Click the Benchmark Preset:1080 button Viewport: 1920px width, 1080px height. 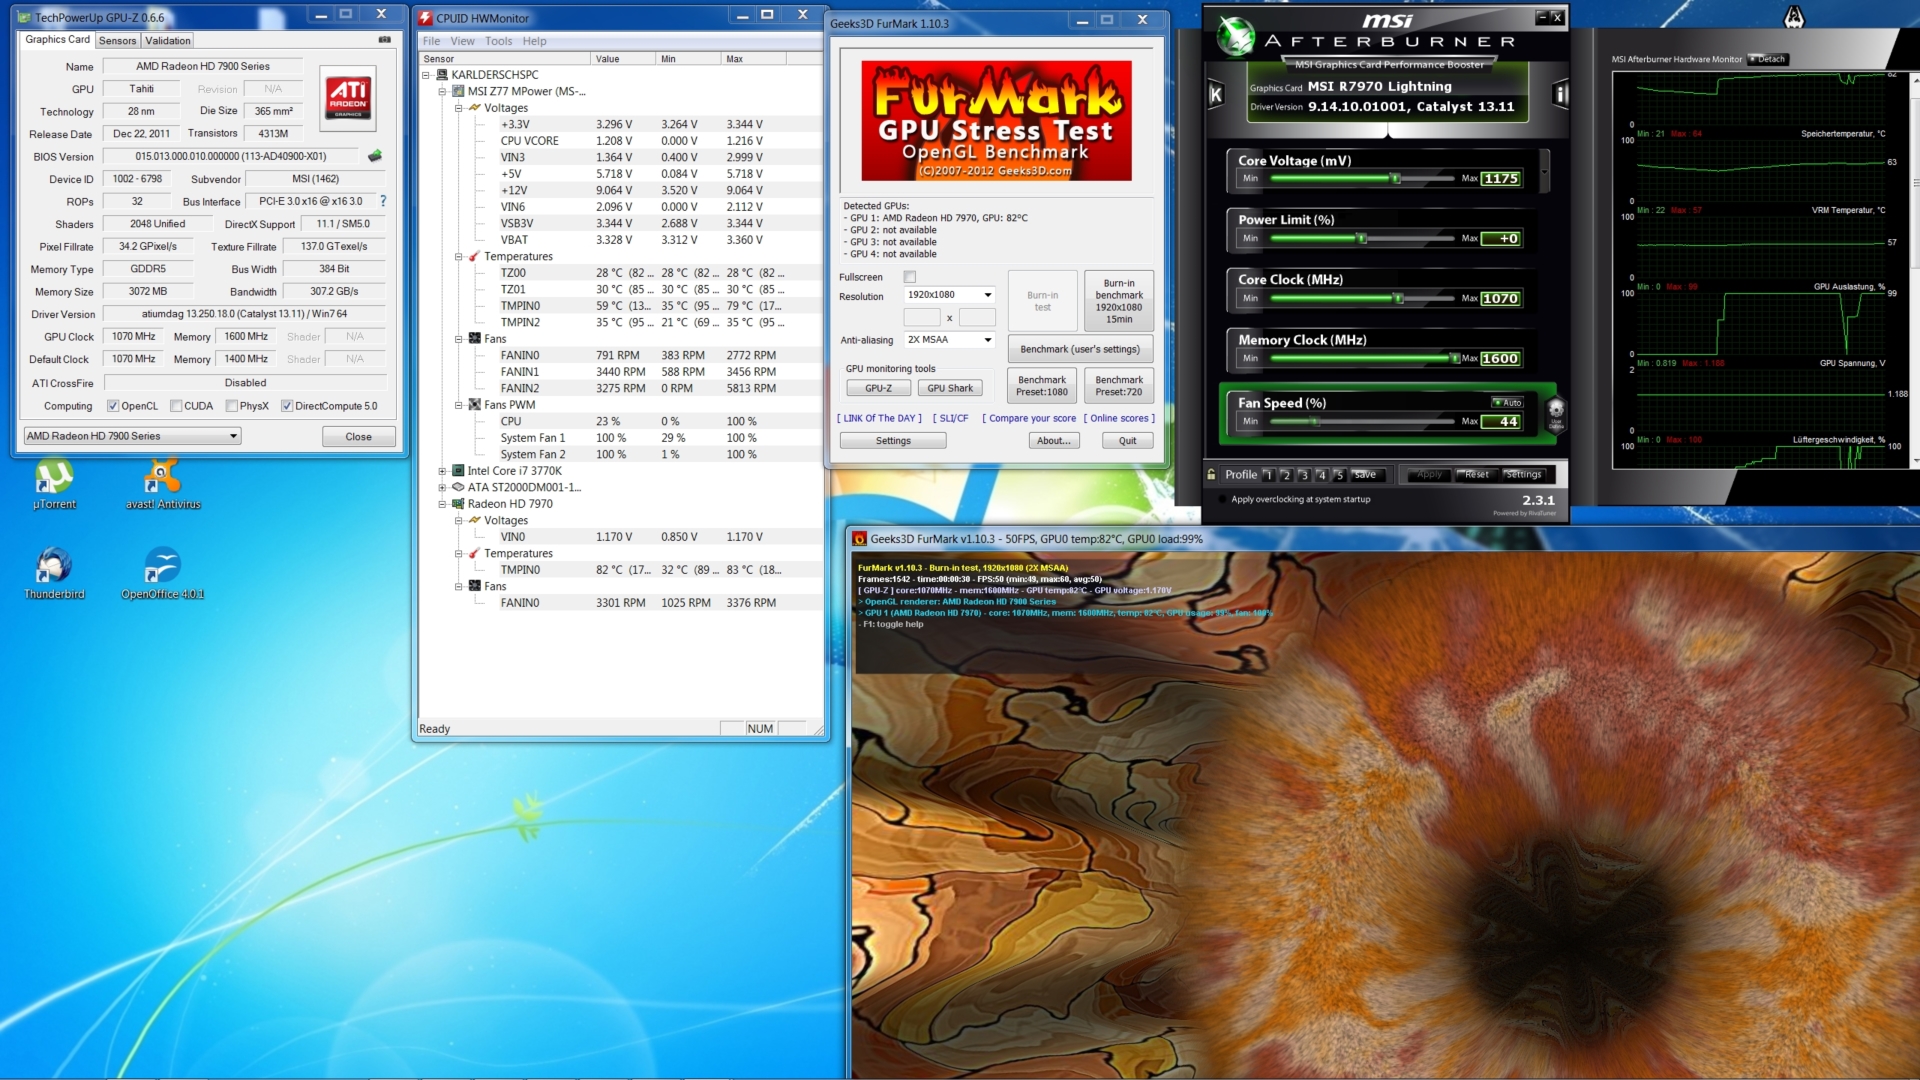click(1042, 386)
